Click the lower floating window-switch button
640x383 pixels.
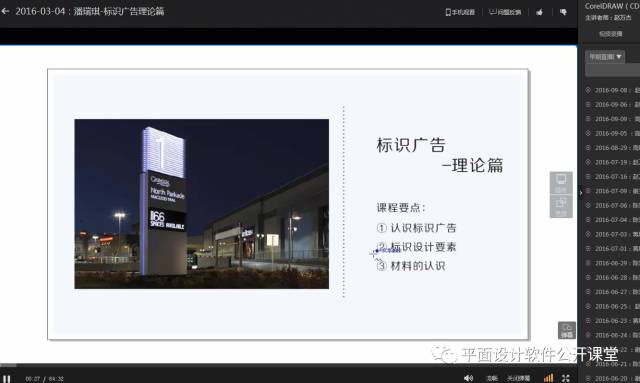[x=561, y=206]
